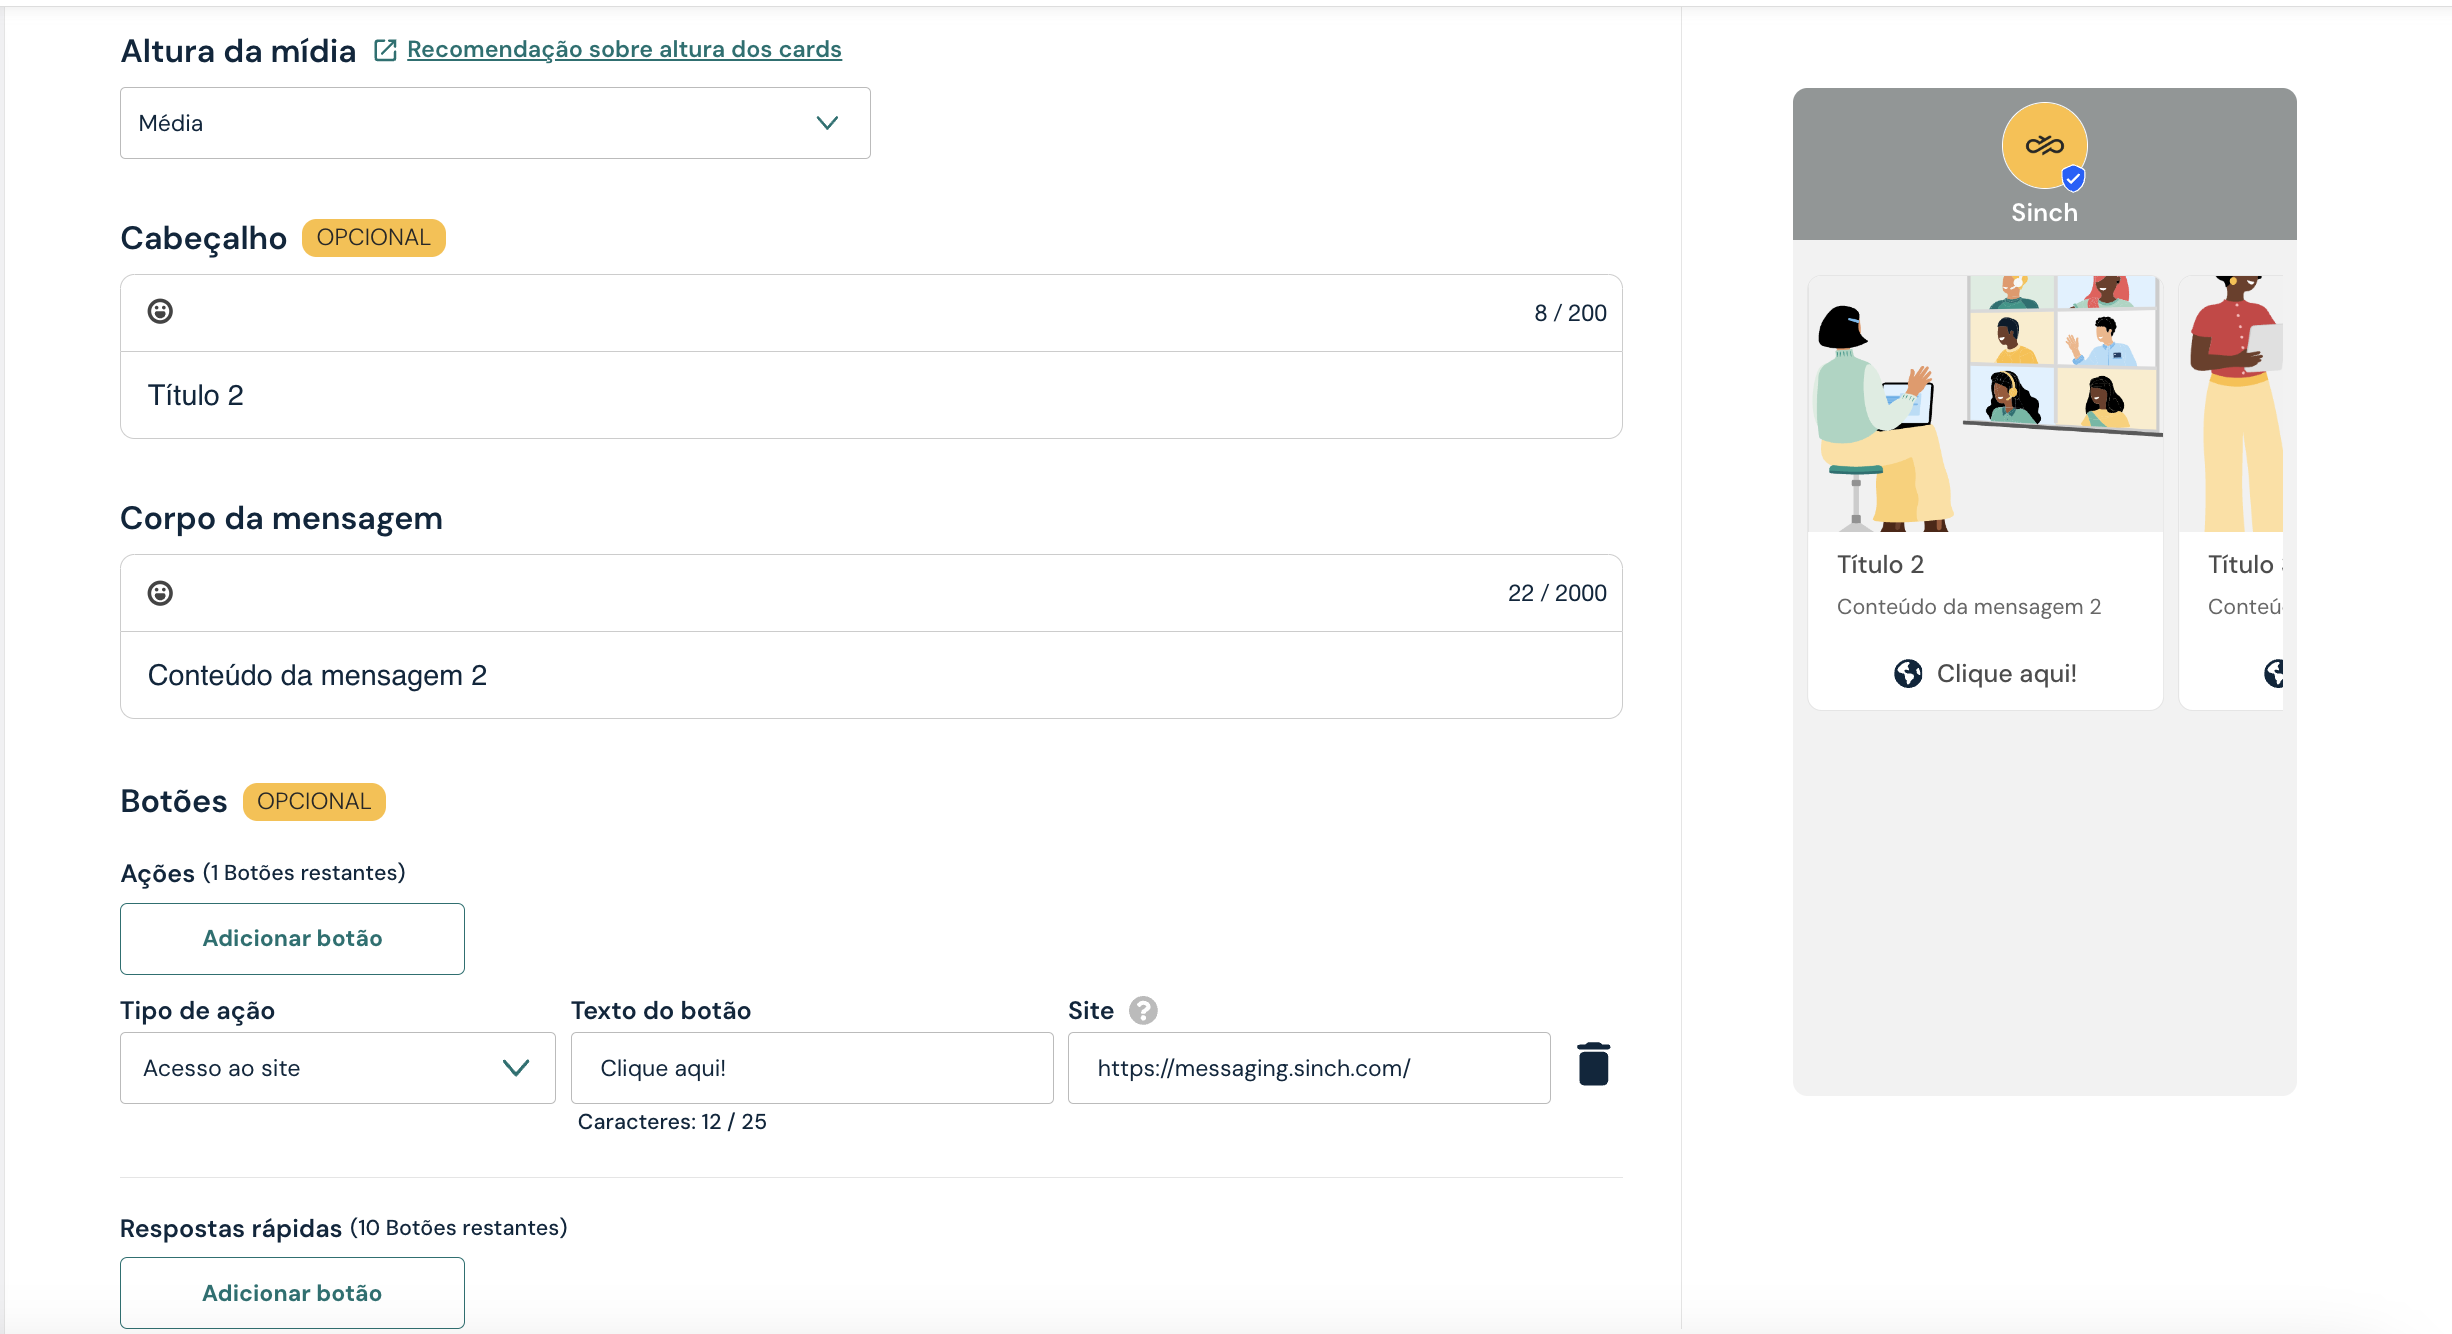Image resolution: width=2452 pixels, height=1334 pixels.
Task: Click the Conteúdo da mensagem 2 body field
Action: (x=870, y=675)
